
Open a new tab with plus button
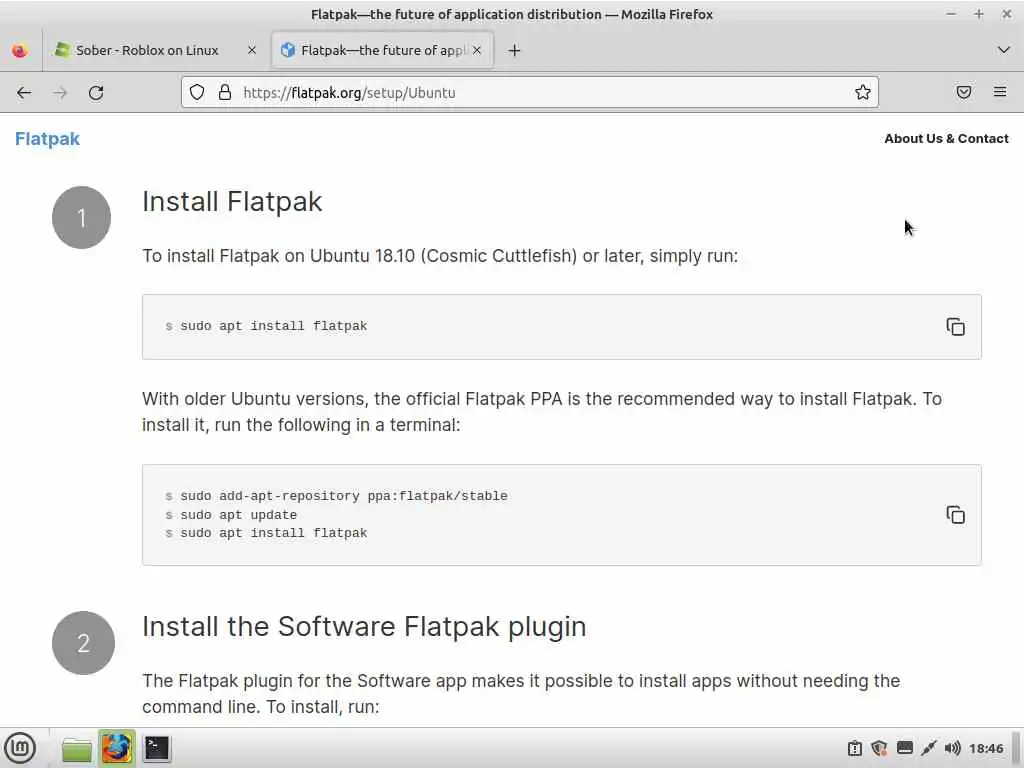514,50
